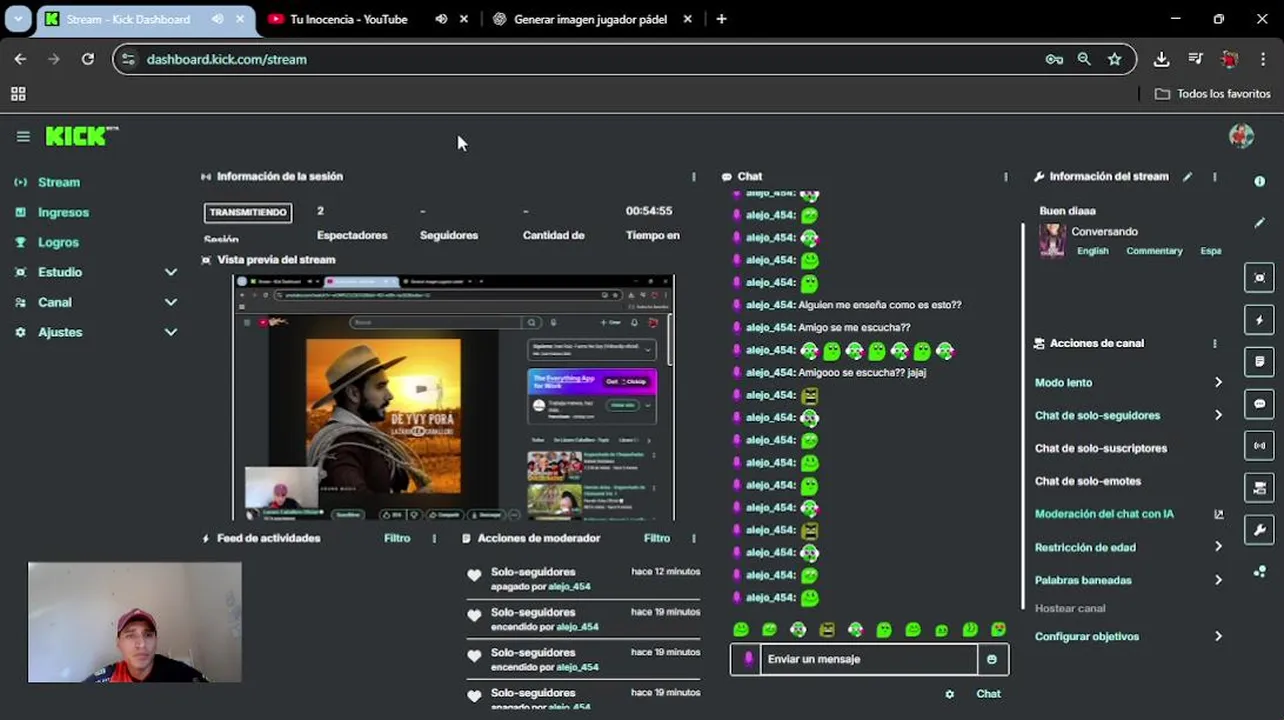The height and width of the screenshot is (720, 1284).
Task: Click the Filtro link in Feed de actividades
Action: 397,538
